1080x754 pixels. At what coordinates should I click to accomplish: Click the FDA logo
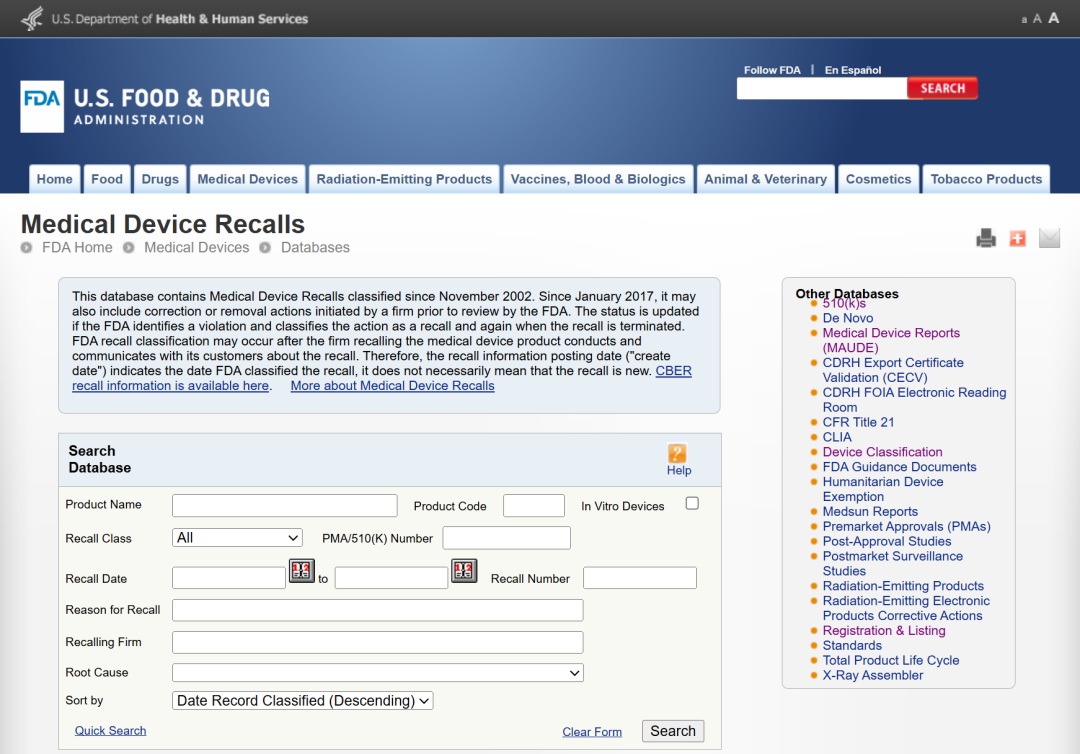42,107
